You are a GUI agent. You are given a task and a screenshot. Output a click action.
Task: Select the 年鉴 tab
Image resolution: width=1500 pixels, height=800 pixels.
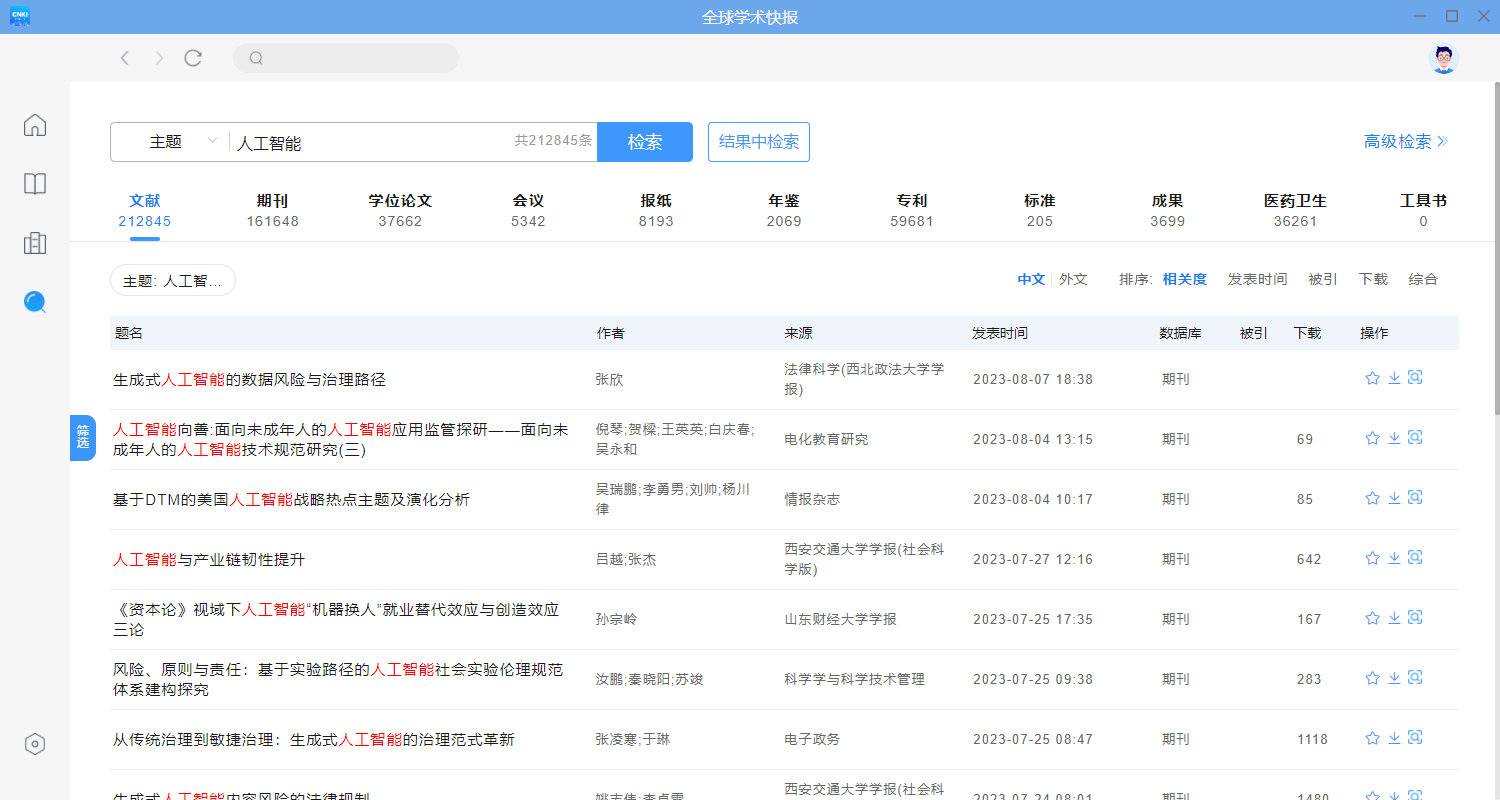784,210
